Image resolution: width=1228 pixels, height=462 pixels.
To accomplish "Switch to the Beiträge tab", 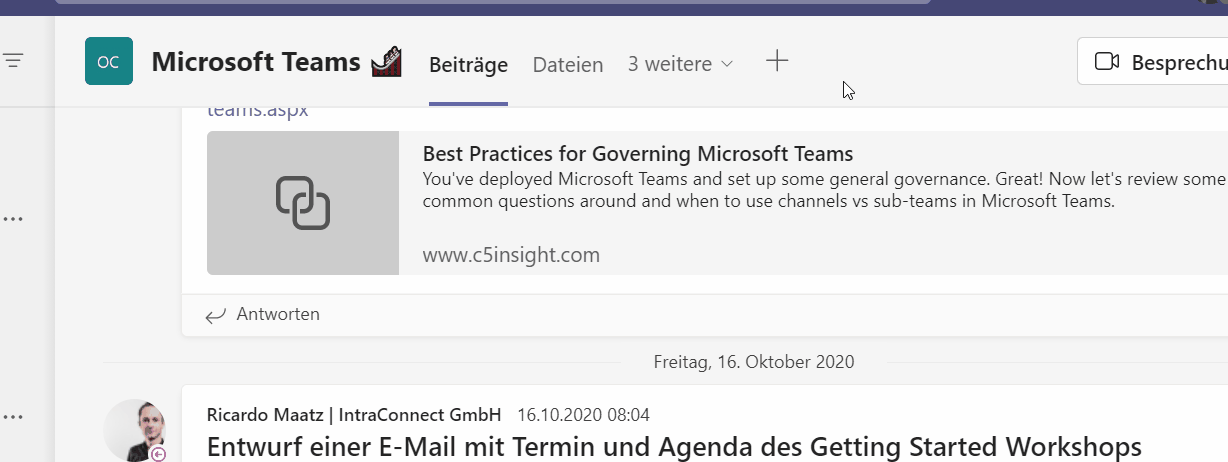I will [468, 64].
